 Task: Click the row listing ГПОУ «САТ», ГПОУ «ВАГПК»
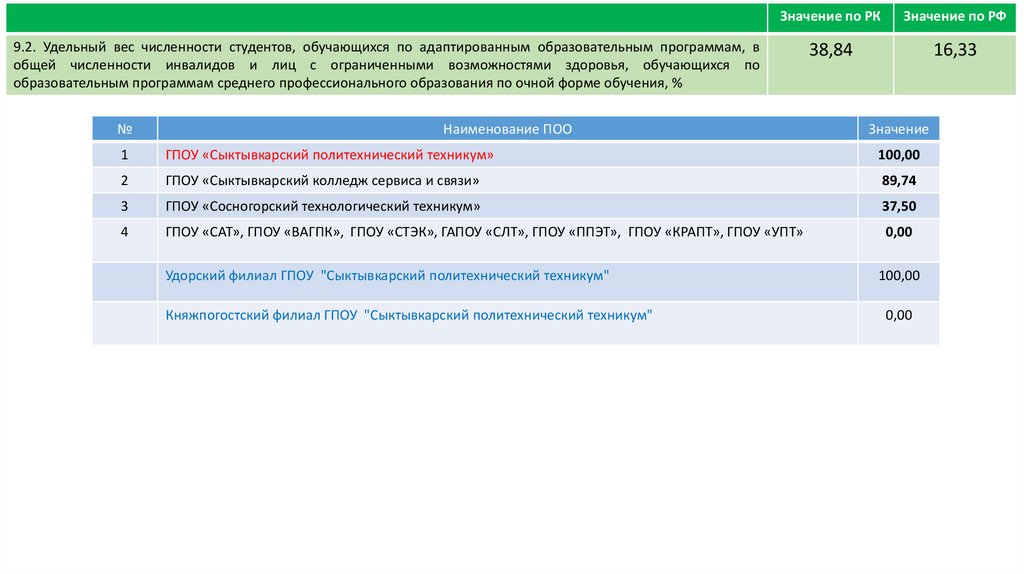pyautogui.click(x=484, y=232)
